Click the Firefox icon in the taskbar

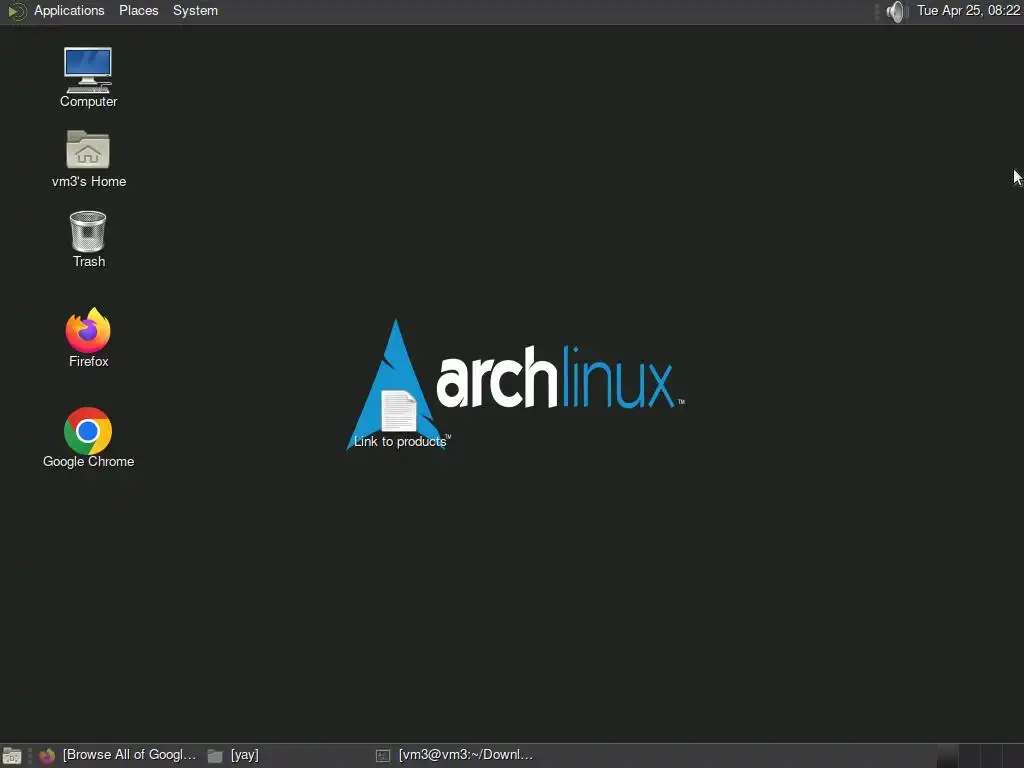pyautogui.click(x=46, y=756)
